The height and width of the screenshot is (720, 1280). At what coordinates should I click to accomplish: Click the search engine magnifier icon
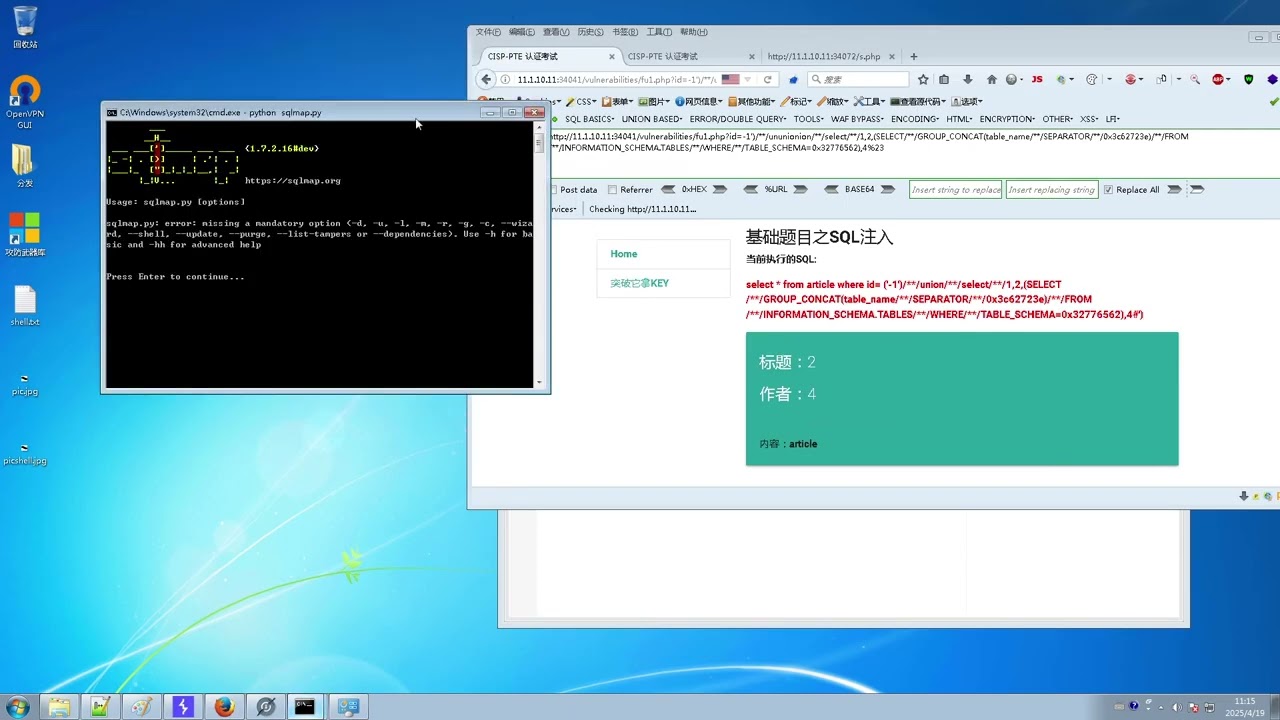point(816,79)
